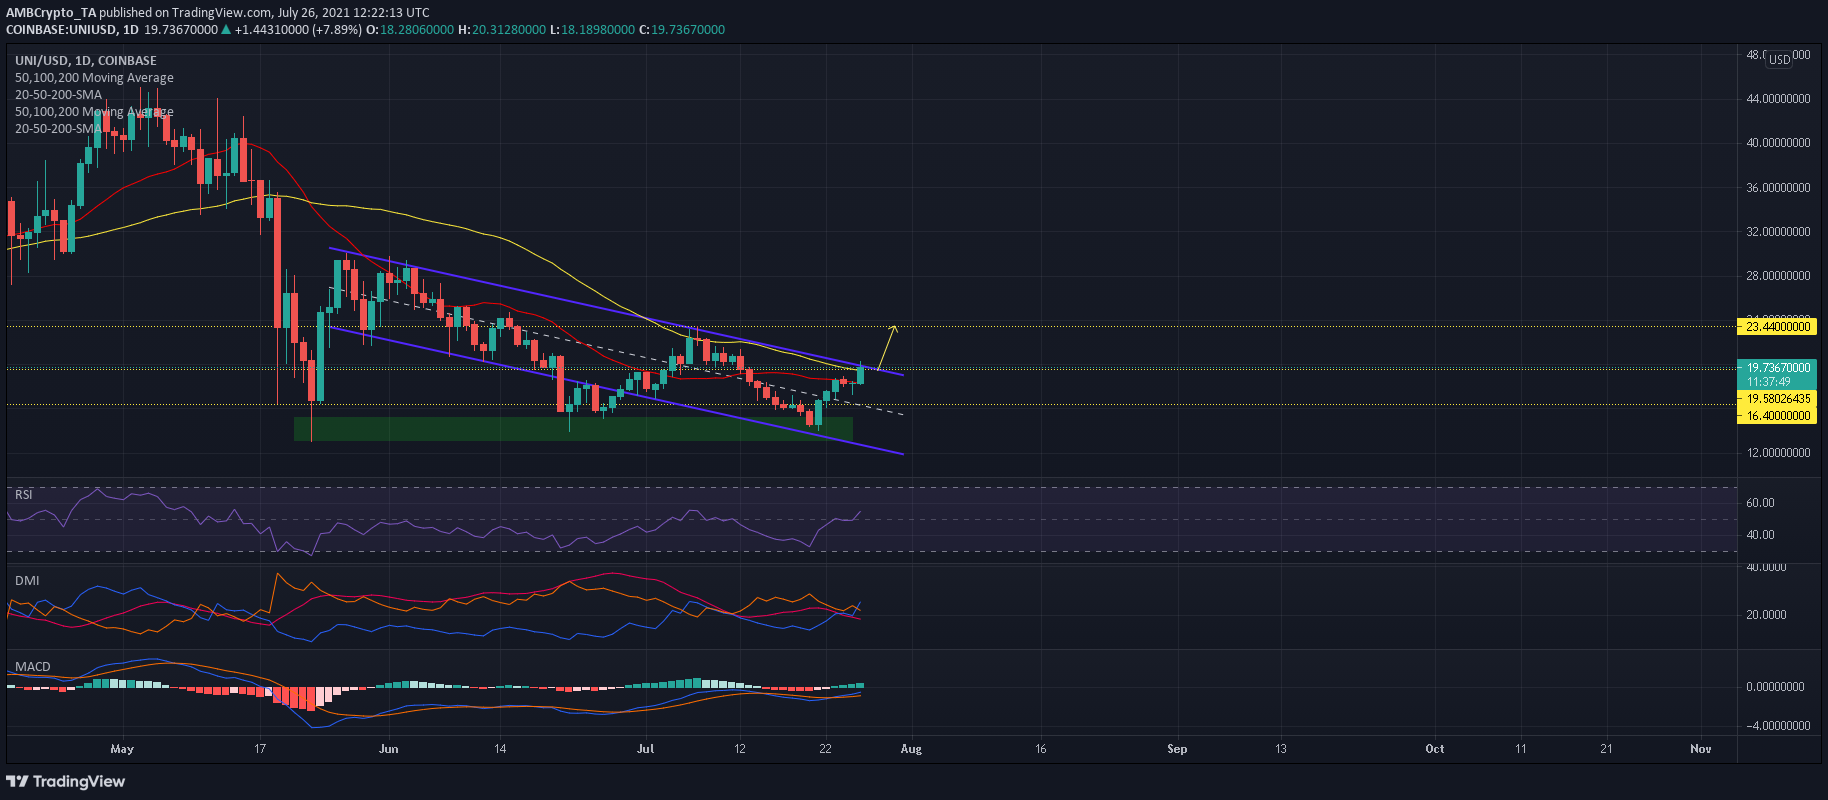Select the RSI pane label

pyautogui.click(x=23, y=495)
